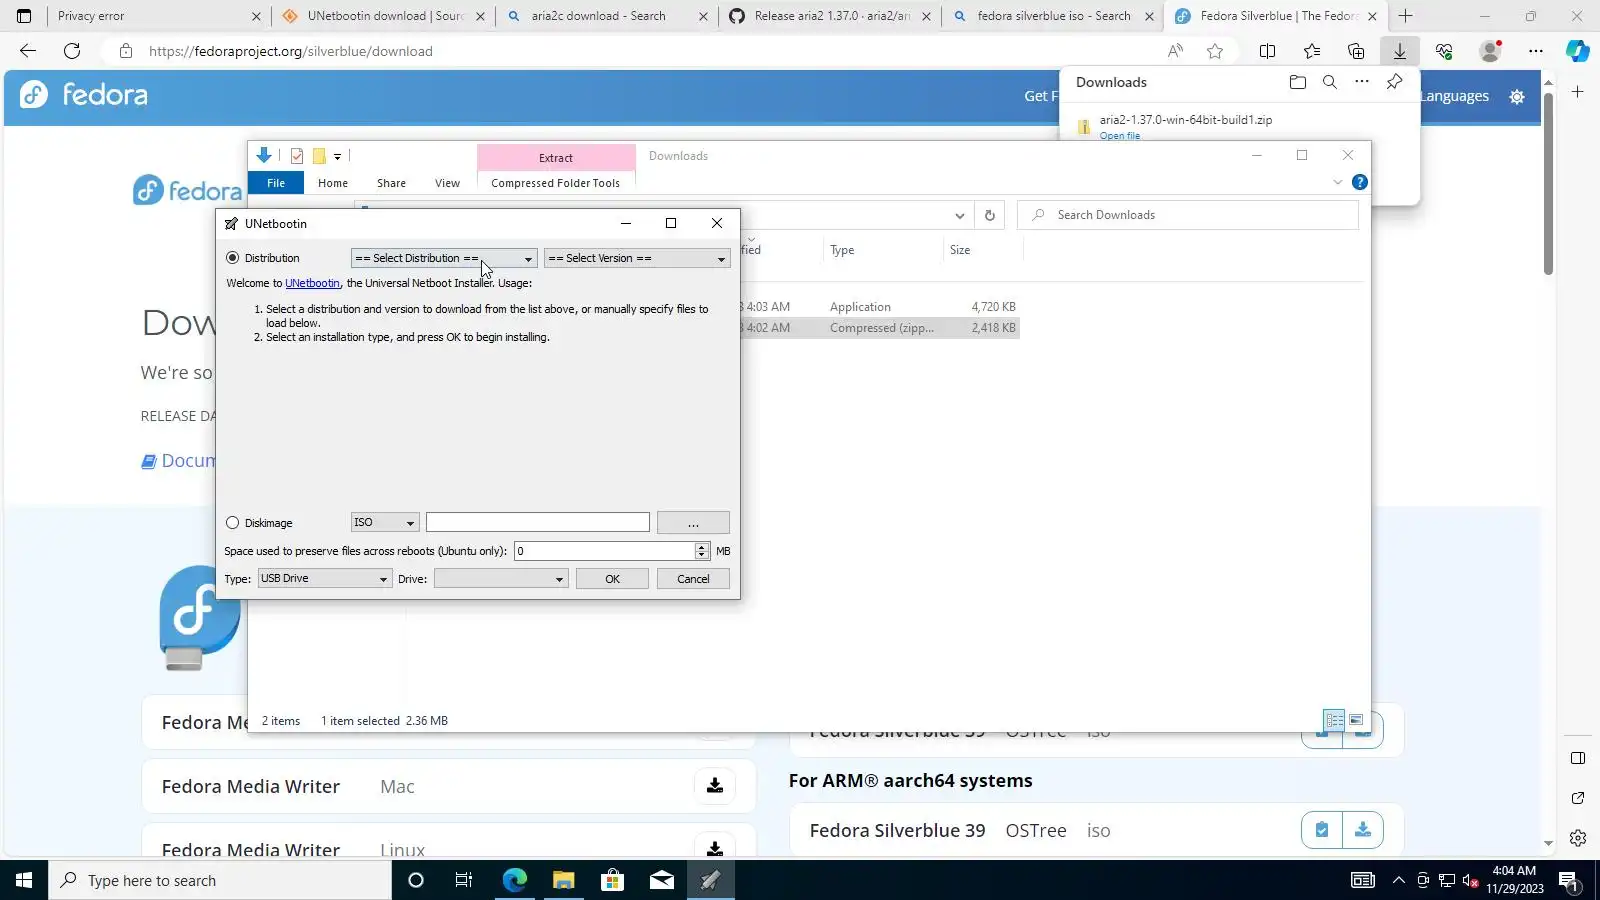Increase the persistent space spinner value
The height and width of the screenshot is (900, 1600).
[702, 547]
